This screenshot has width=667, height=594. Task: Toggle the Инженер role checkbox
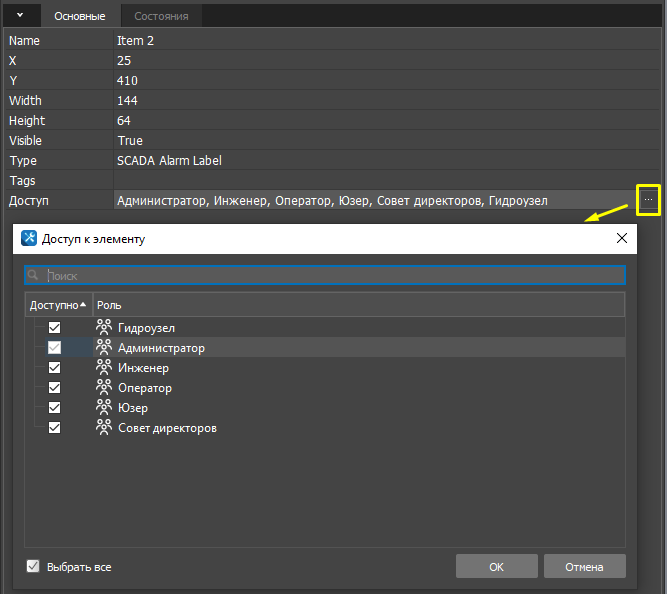[x=55, y=368]
